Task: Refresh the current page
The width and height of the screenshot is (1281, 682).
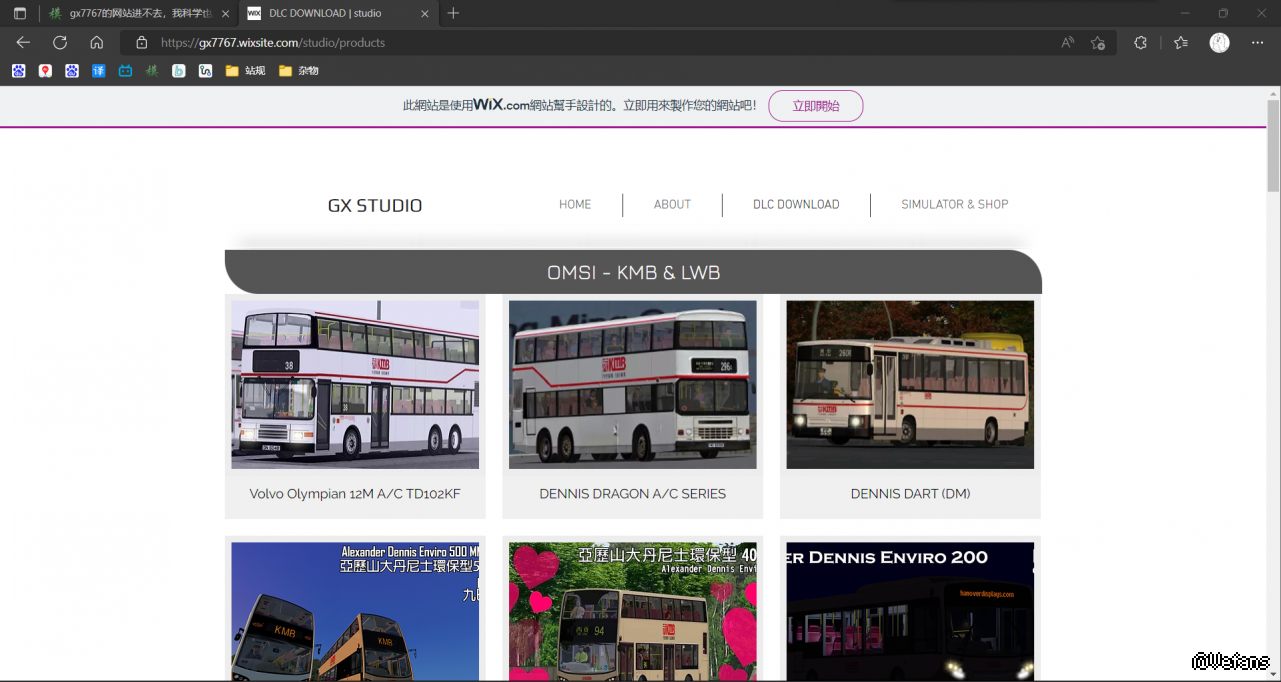Action: click(60, 43)
